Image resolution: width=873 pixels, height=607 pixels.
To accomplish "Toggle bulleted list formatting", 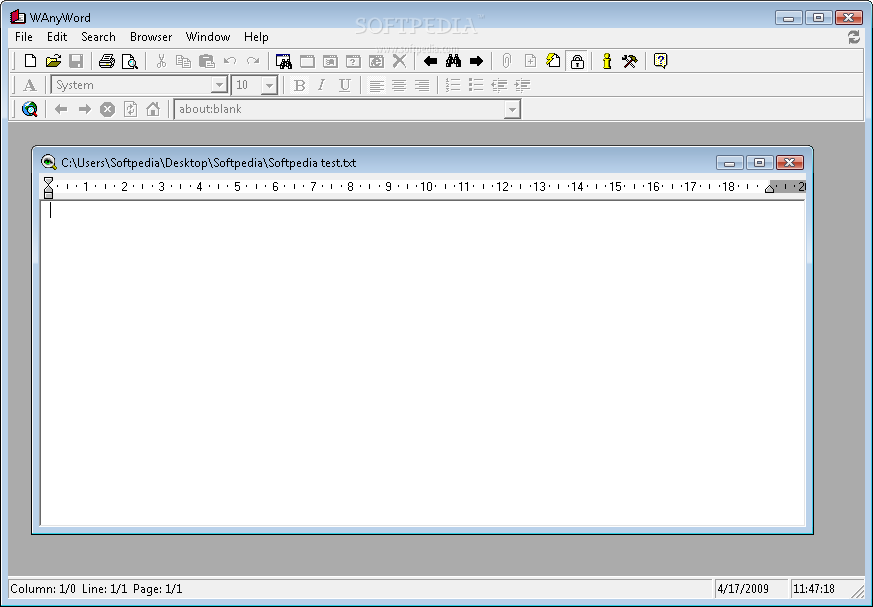I will [475, 85].
